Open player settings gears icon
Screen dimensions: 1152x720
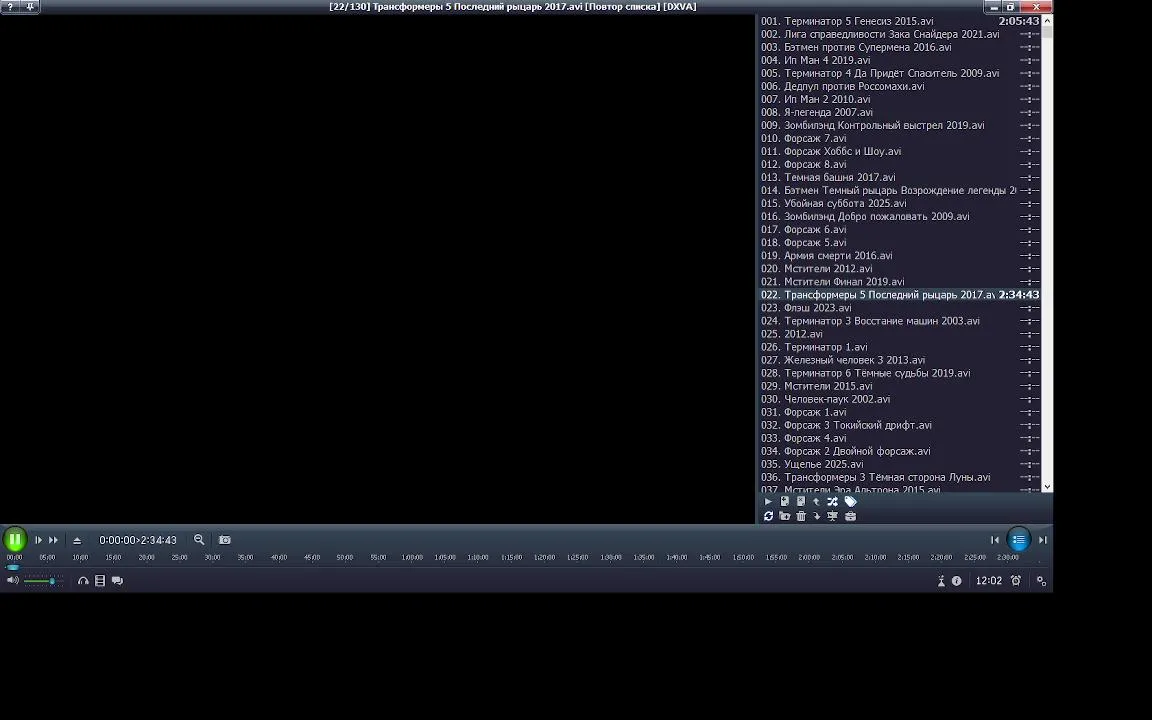tap(1041, 580)
